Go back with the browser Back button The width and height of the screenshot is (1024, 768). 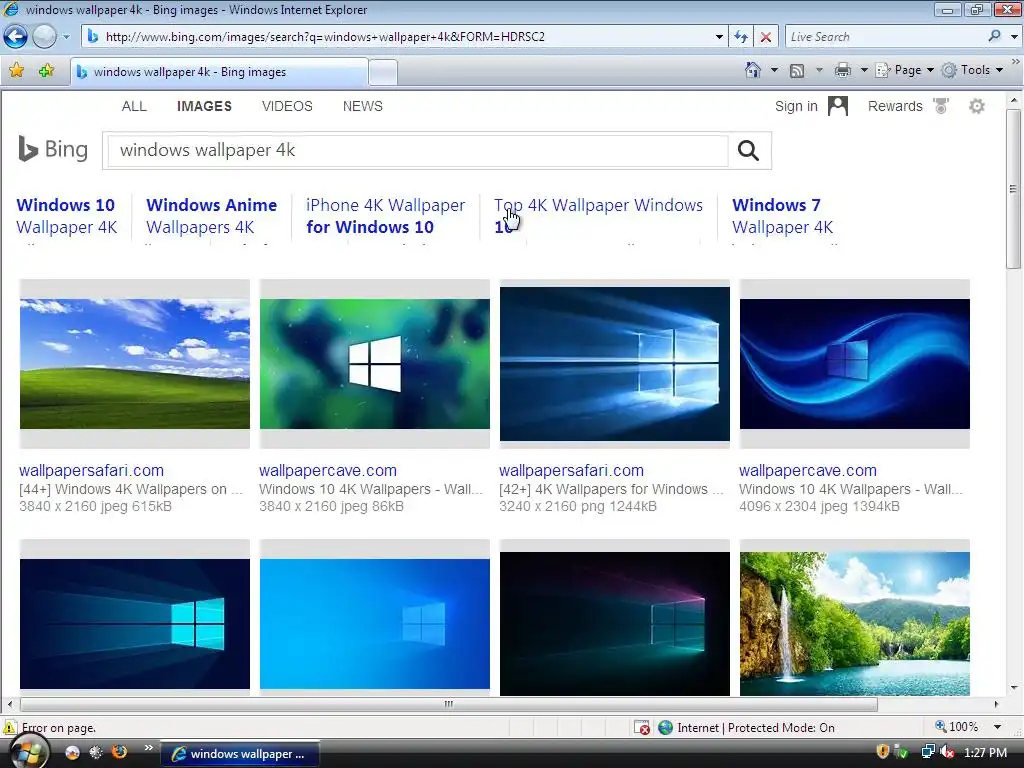point(15,37)
